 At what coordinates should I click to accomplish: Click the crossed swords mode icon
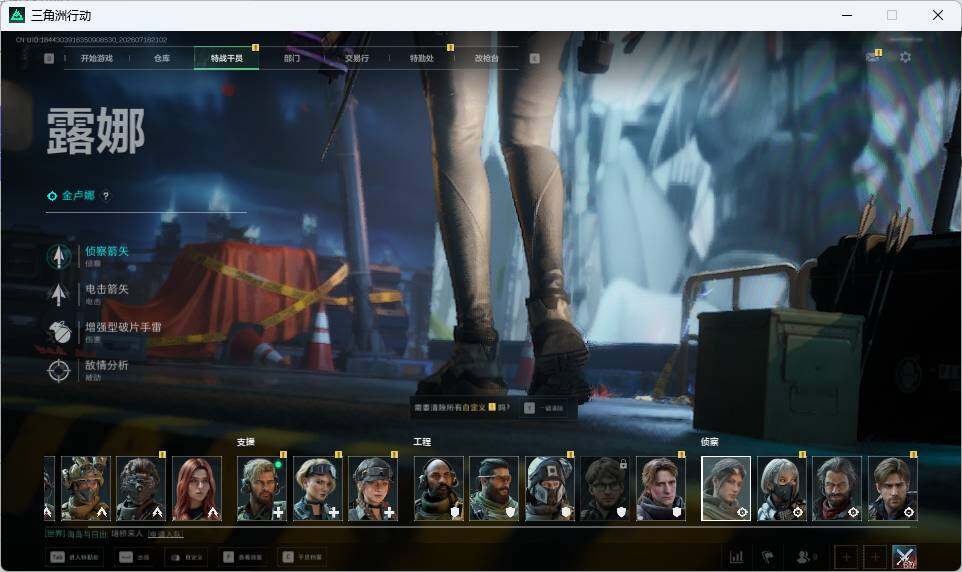(904, 557)
